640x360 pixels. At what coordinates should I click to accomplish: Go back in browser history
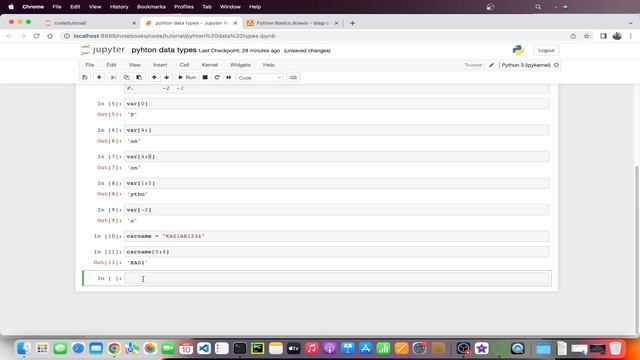9,36
